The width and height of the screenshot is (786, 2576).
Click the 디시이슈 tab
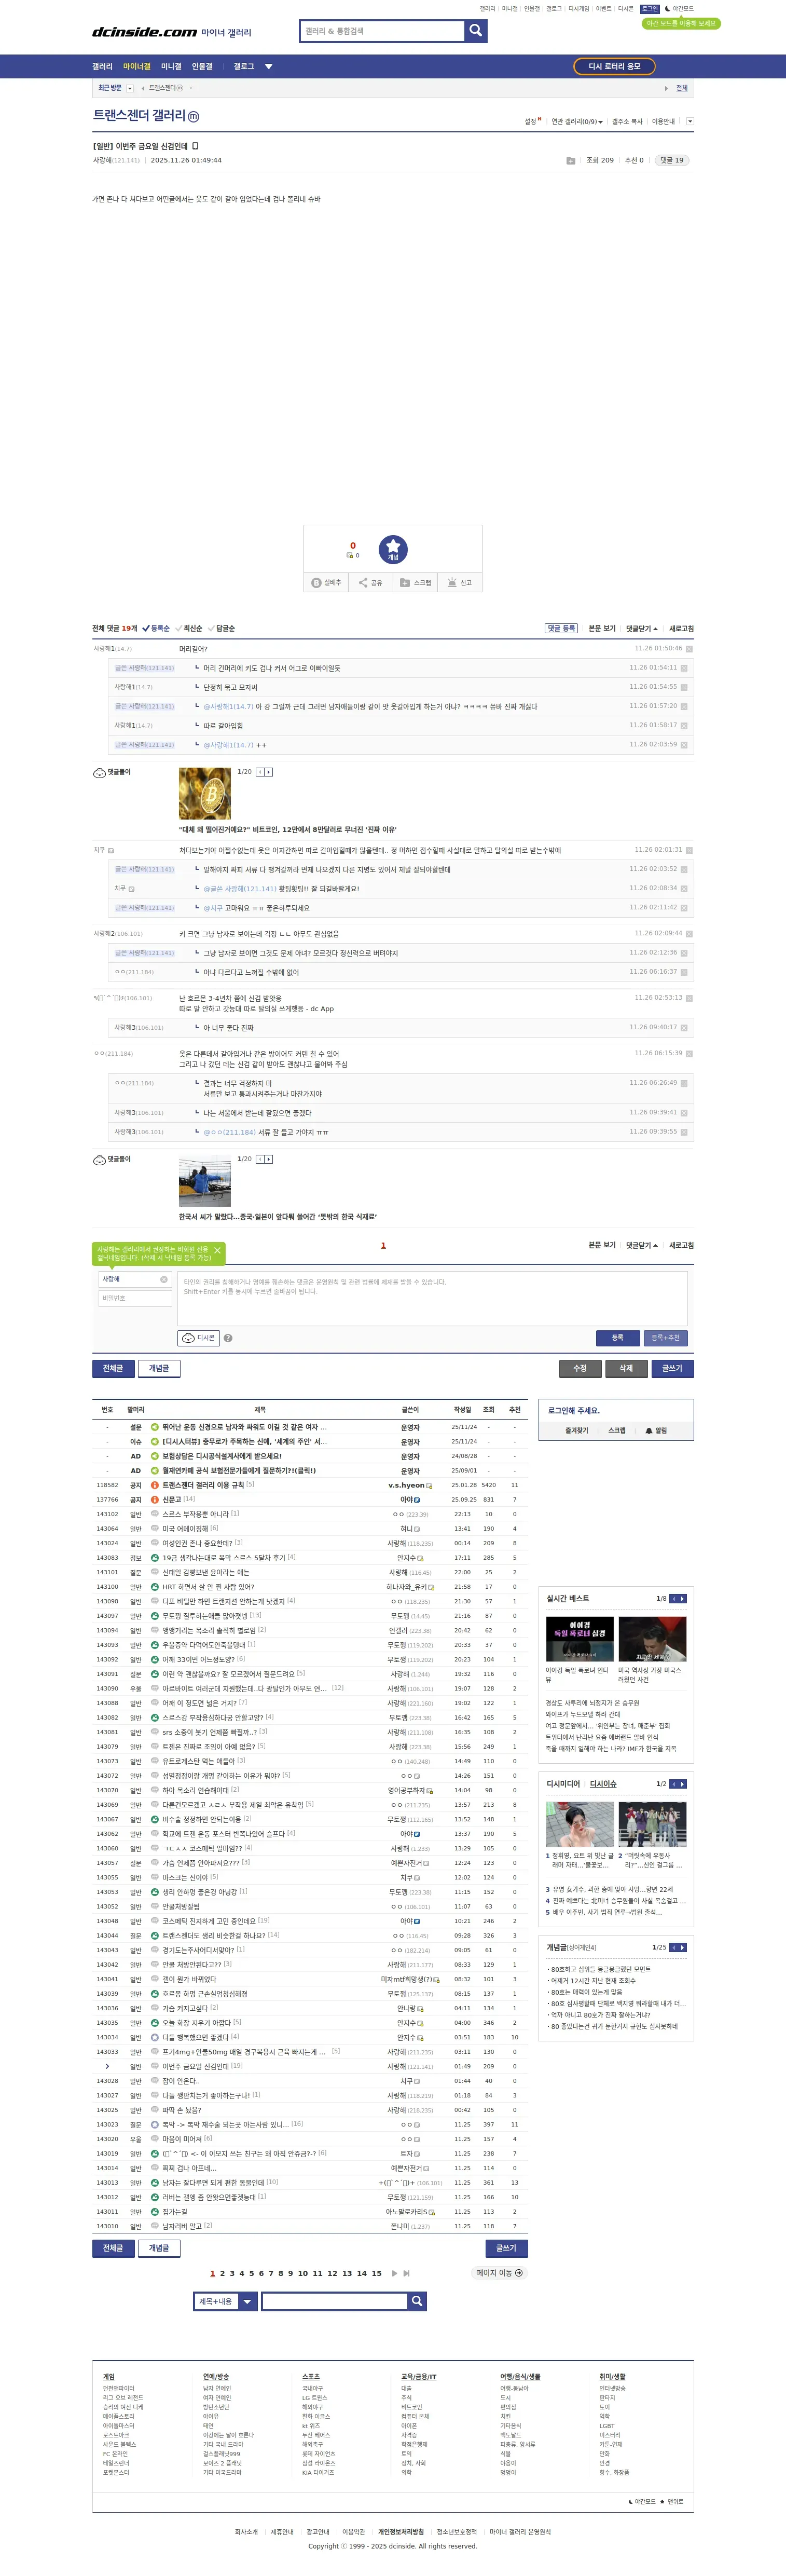click(603, 1784)
